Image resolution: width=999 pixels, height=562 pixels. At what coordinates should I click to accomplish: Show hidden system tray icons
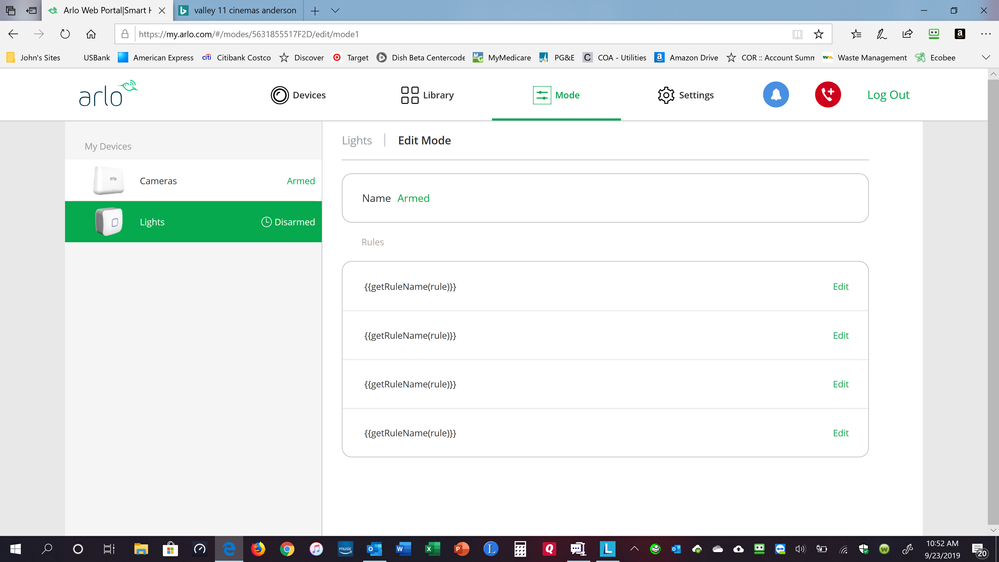(635, 549)
